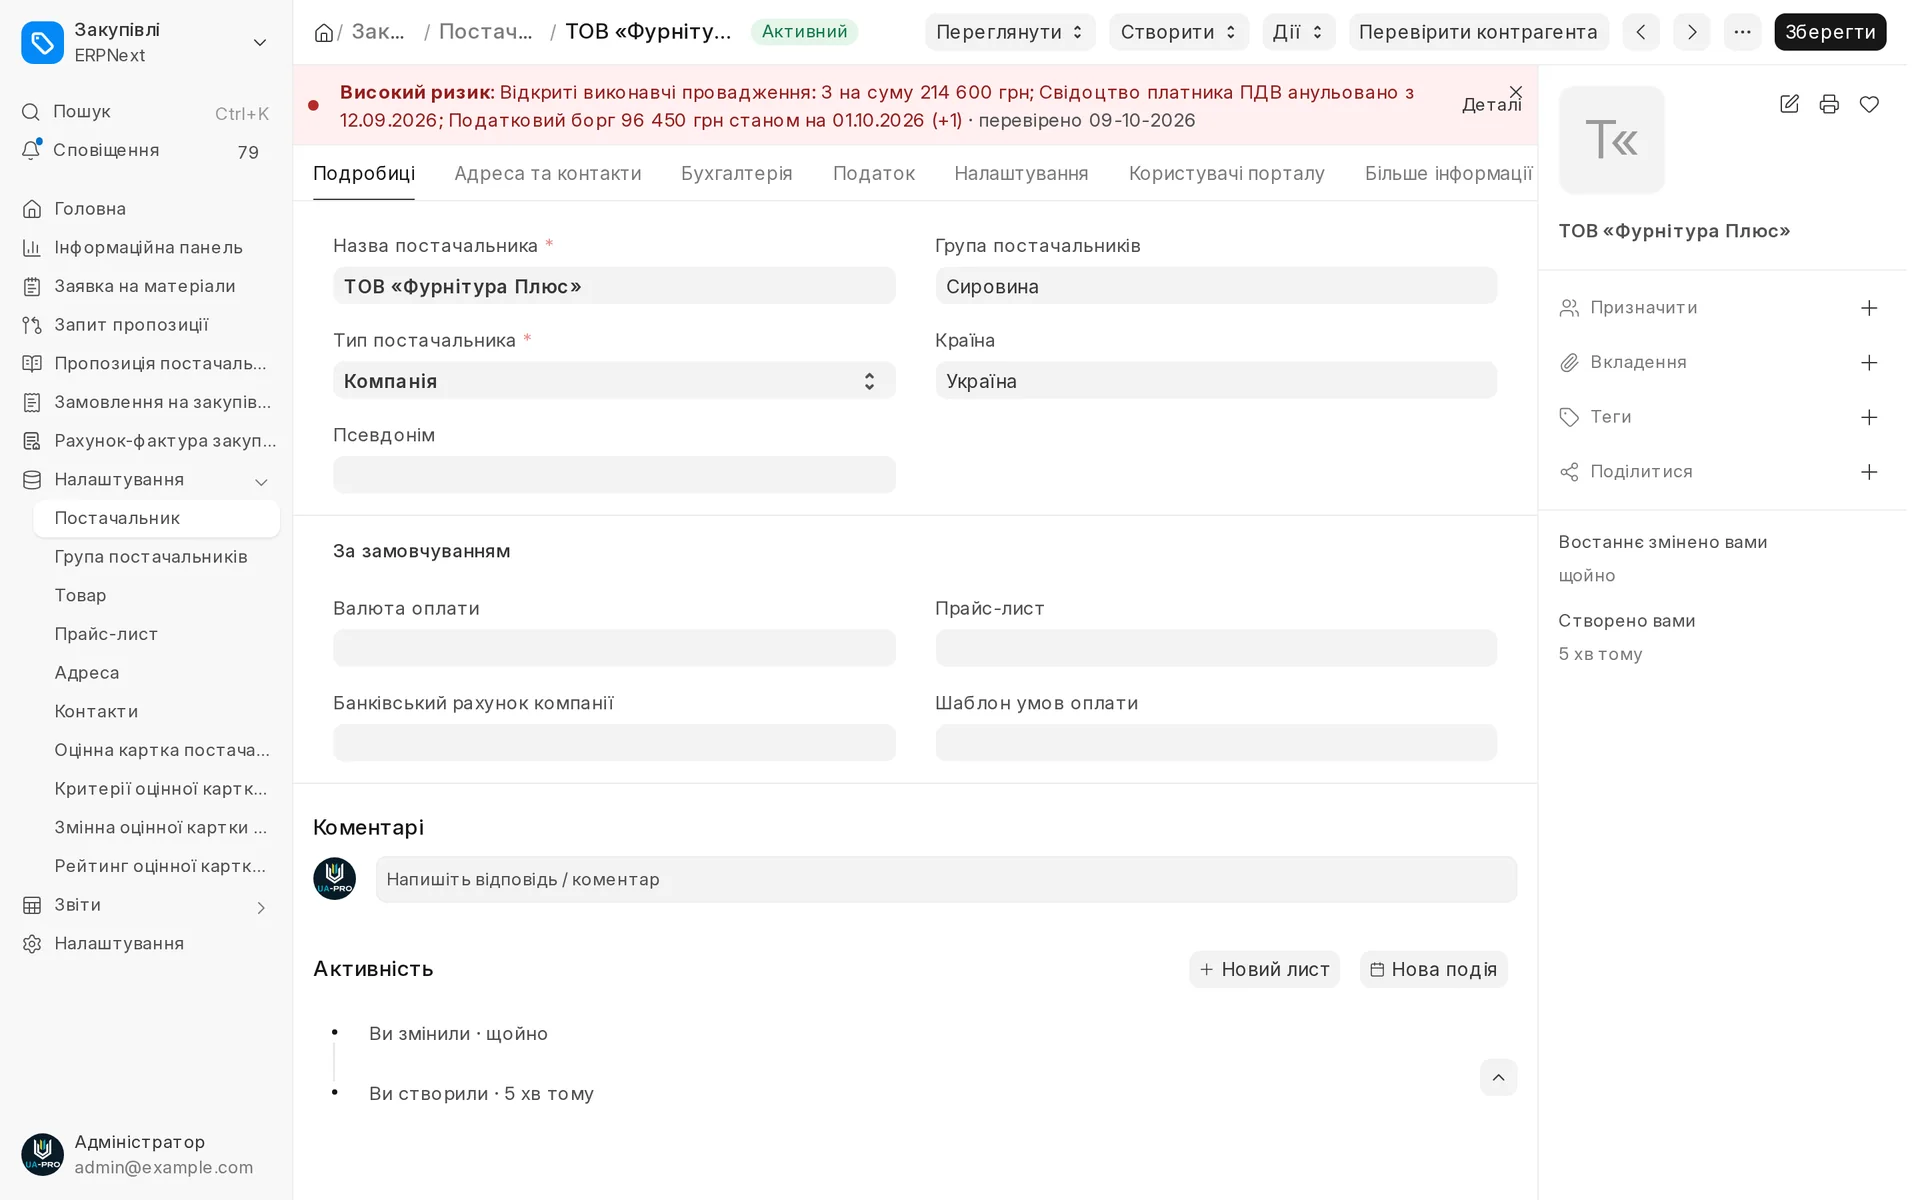Viewport: 1920px width, 1200px height.
Task: Add assignee with Призначити plus icon
Action: tap(1869, 308)
